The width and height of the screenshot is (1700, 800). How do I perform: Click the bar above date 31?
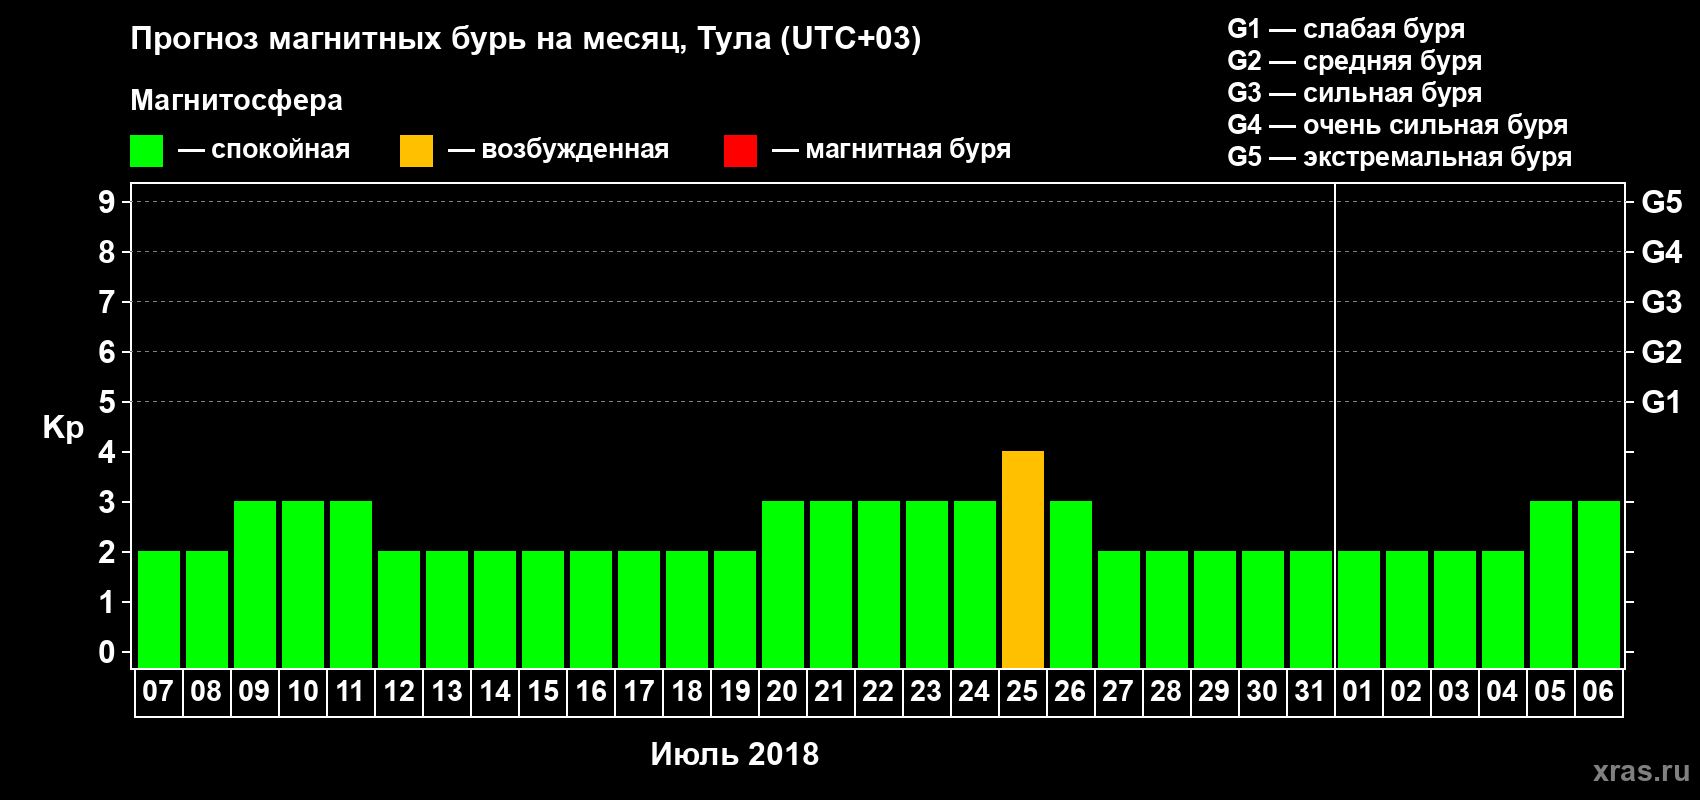coord(1311,609)
